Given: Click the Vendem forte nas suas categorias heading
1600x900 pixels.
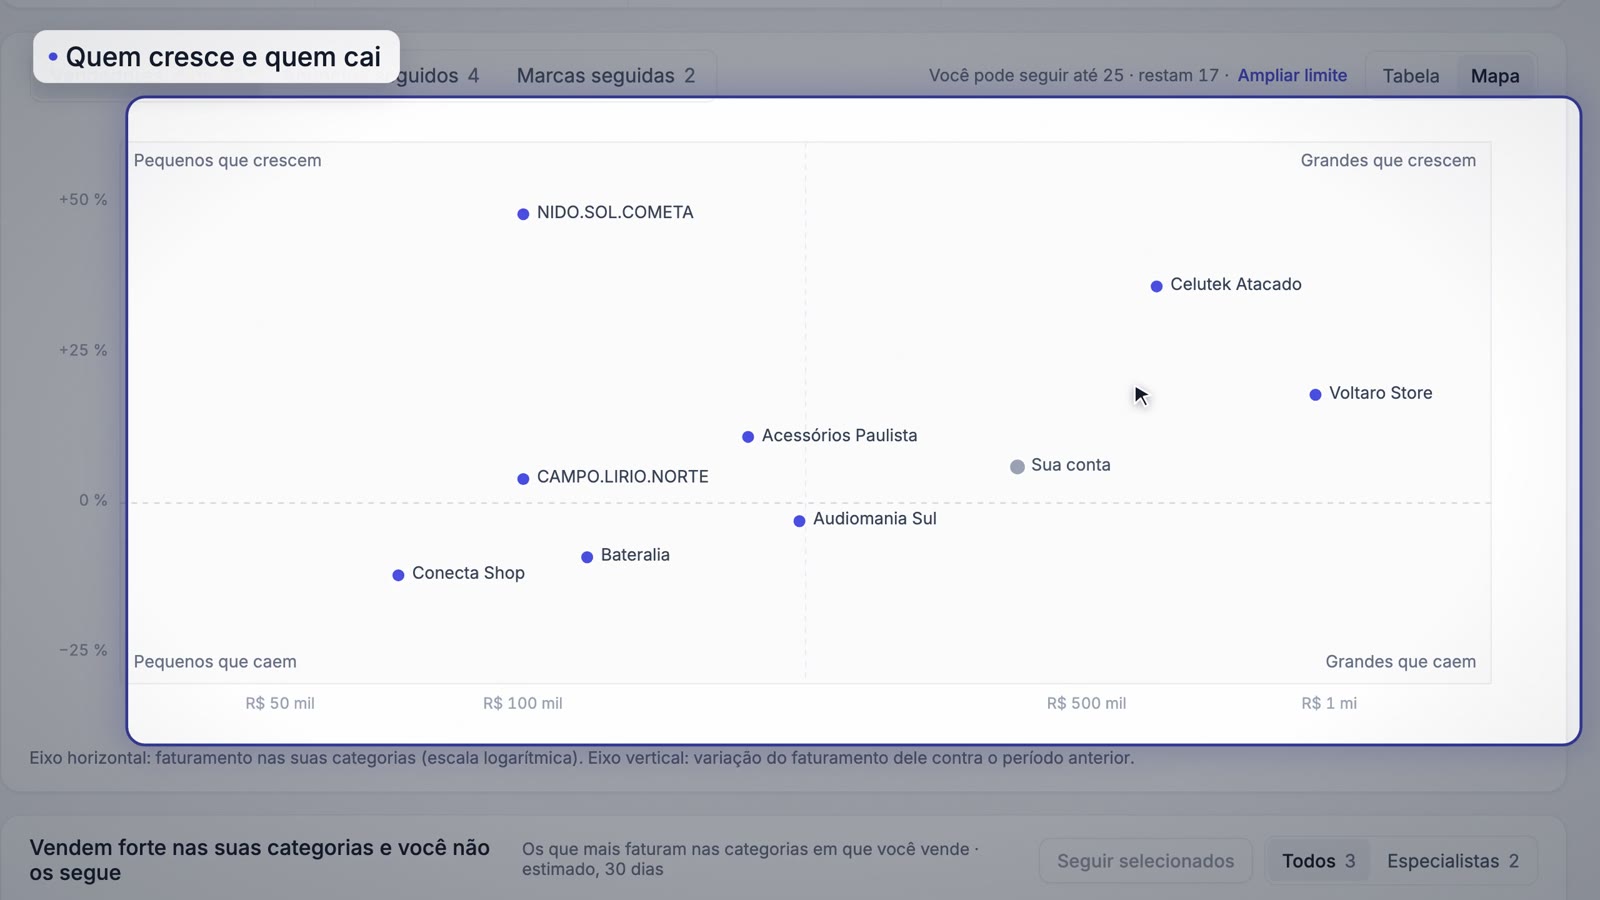Looking at the screenshot, I should coord(260,860).
